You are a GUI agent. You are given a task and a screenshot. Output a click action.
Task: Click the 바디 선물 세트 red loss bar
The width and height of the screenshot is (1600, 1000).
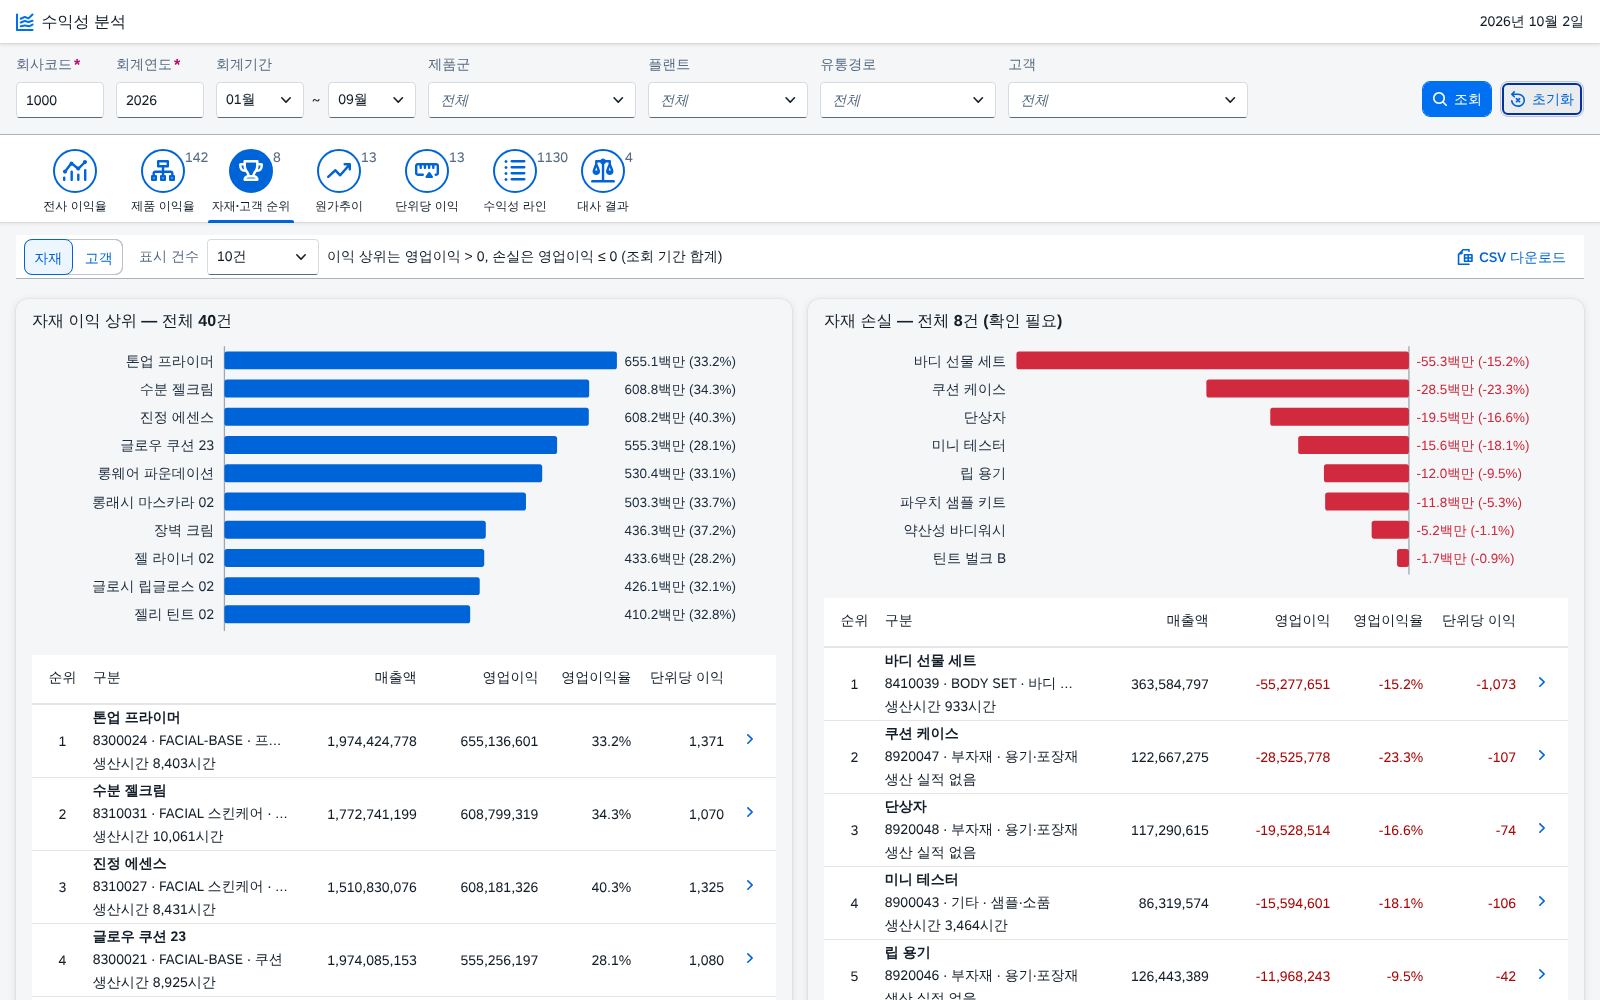1212,361
